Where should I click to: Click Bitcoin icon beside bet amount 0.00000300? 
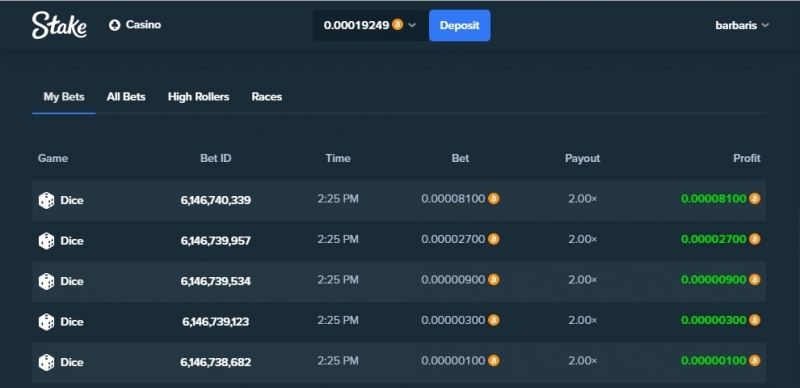click(493, 320)
